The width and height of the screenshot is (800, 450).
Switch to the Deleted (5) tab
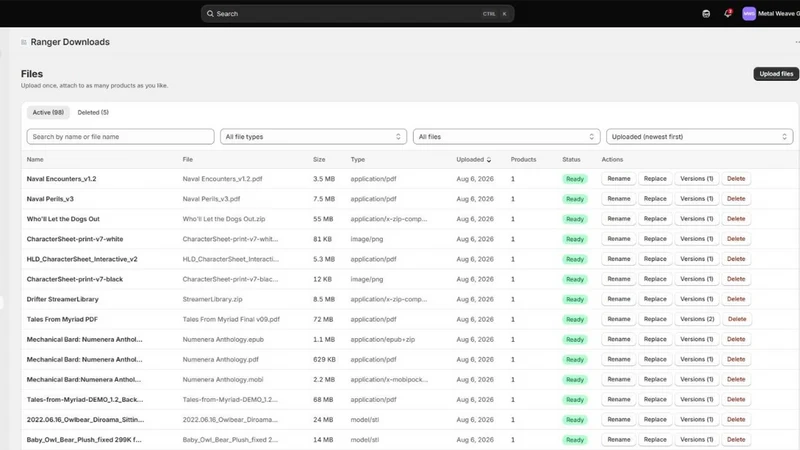(x=93, y=112)
